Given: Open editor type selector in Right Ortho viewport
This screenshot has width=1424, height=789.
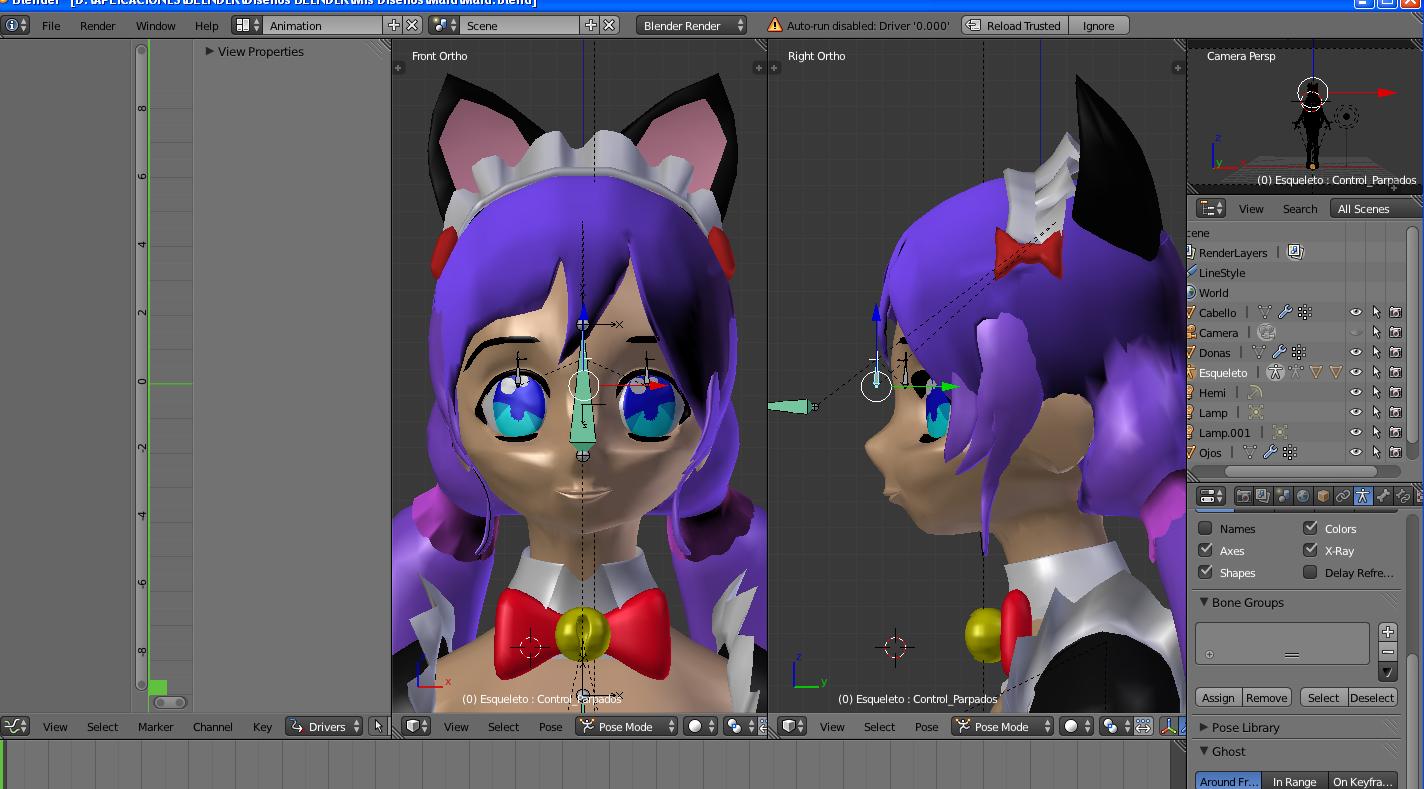Looking at the screenshot, I should click(x=792, y=727).
